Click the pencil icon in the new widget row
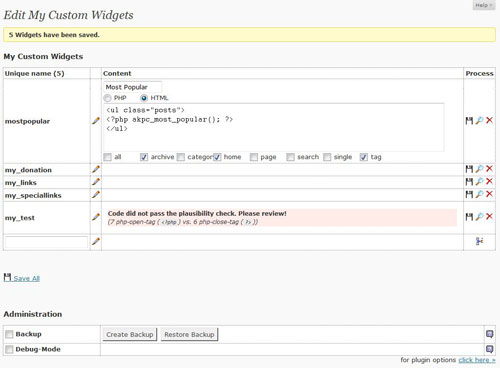Image resolution: width=500 pixels, height=368 pixels. [x=96, y=241]
